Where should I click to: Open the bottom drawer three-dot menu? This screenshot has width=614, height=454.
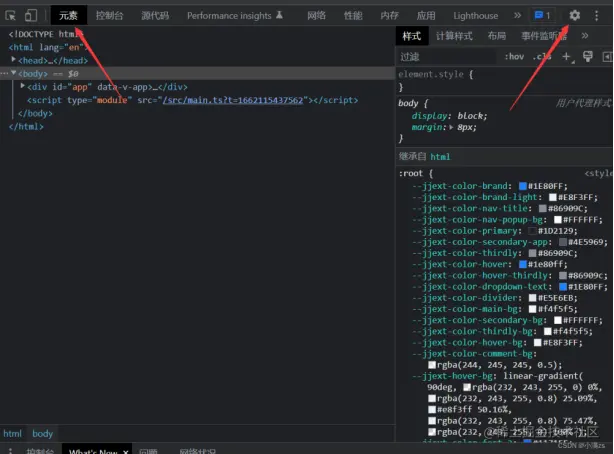pos(11,451)
